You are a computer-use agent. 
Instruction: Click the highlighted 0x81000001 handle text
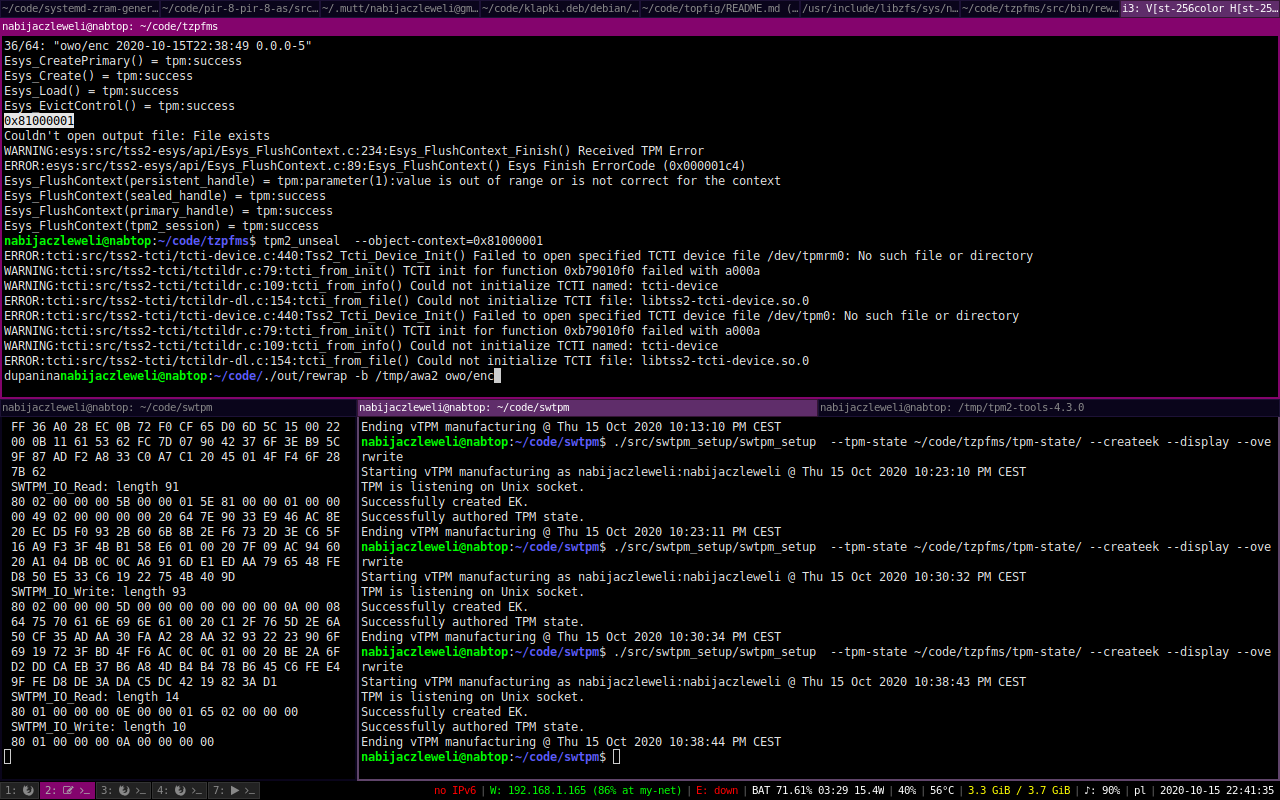[39, 121]
